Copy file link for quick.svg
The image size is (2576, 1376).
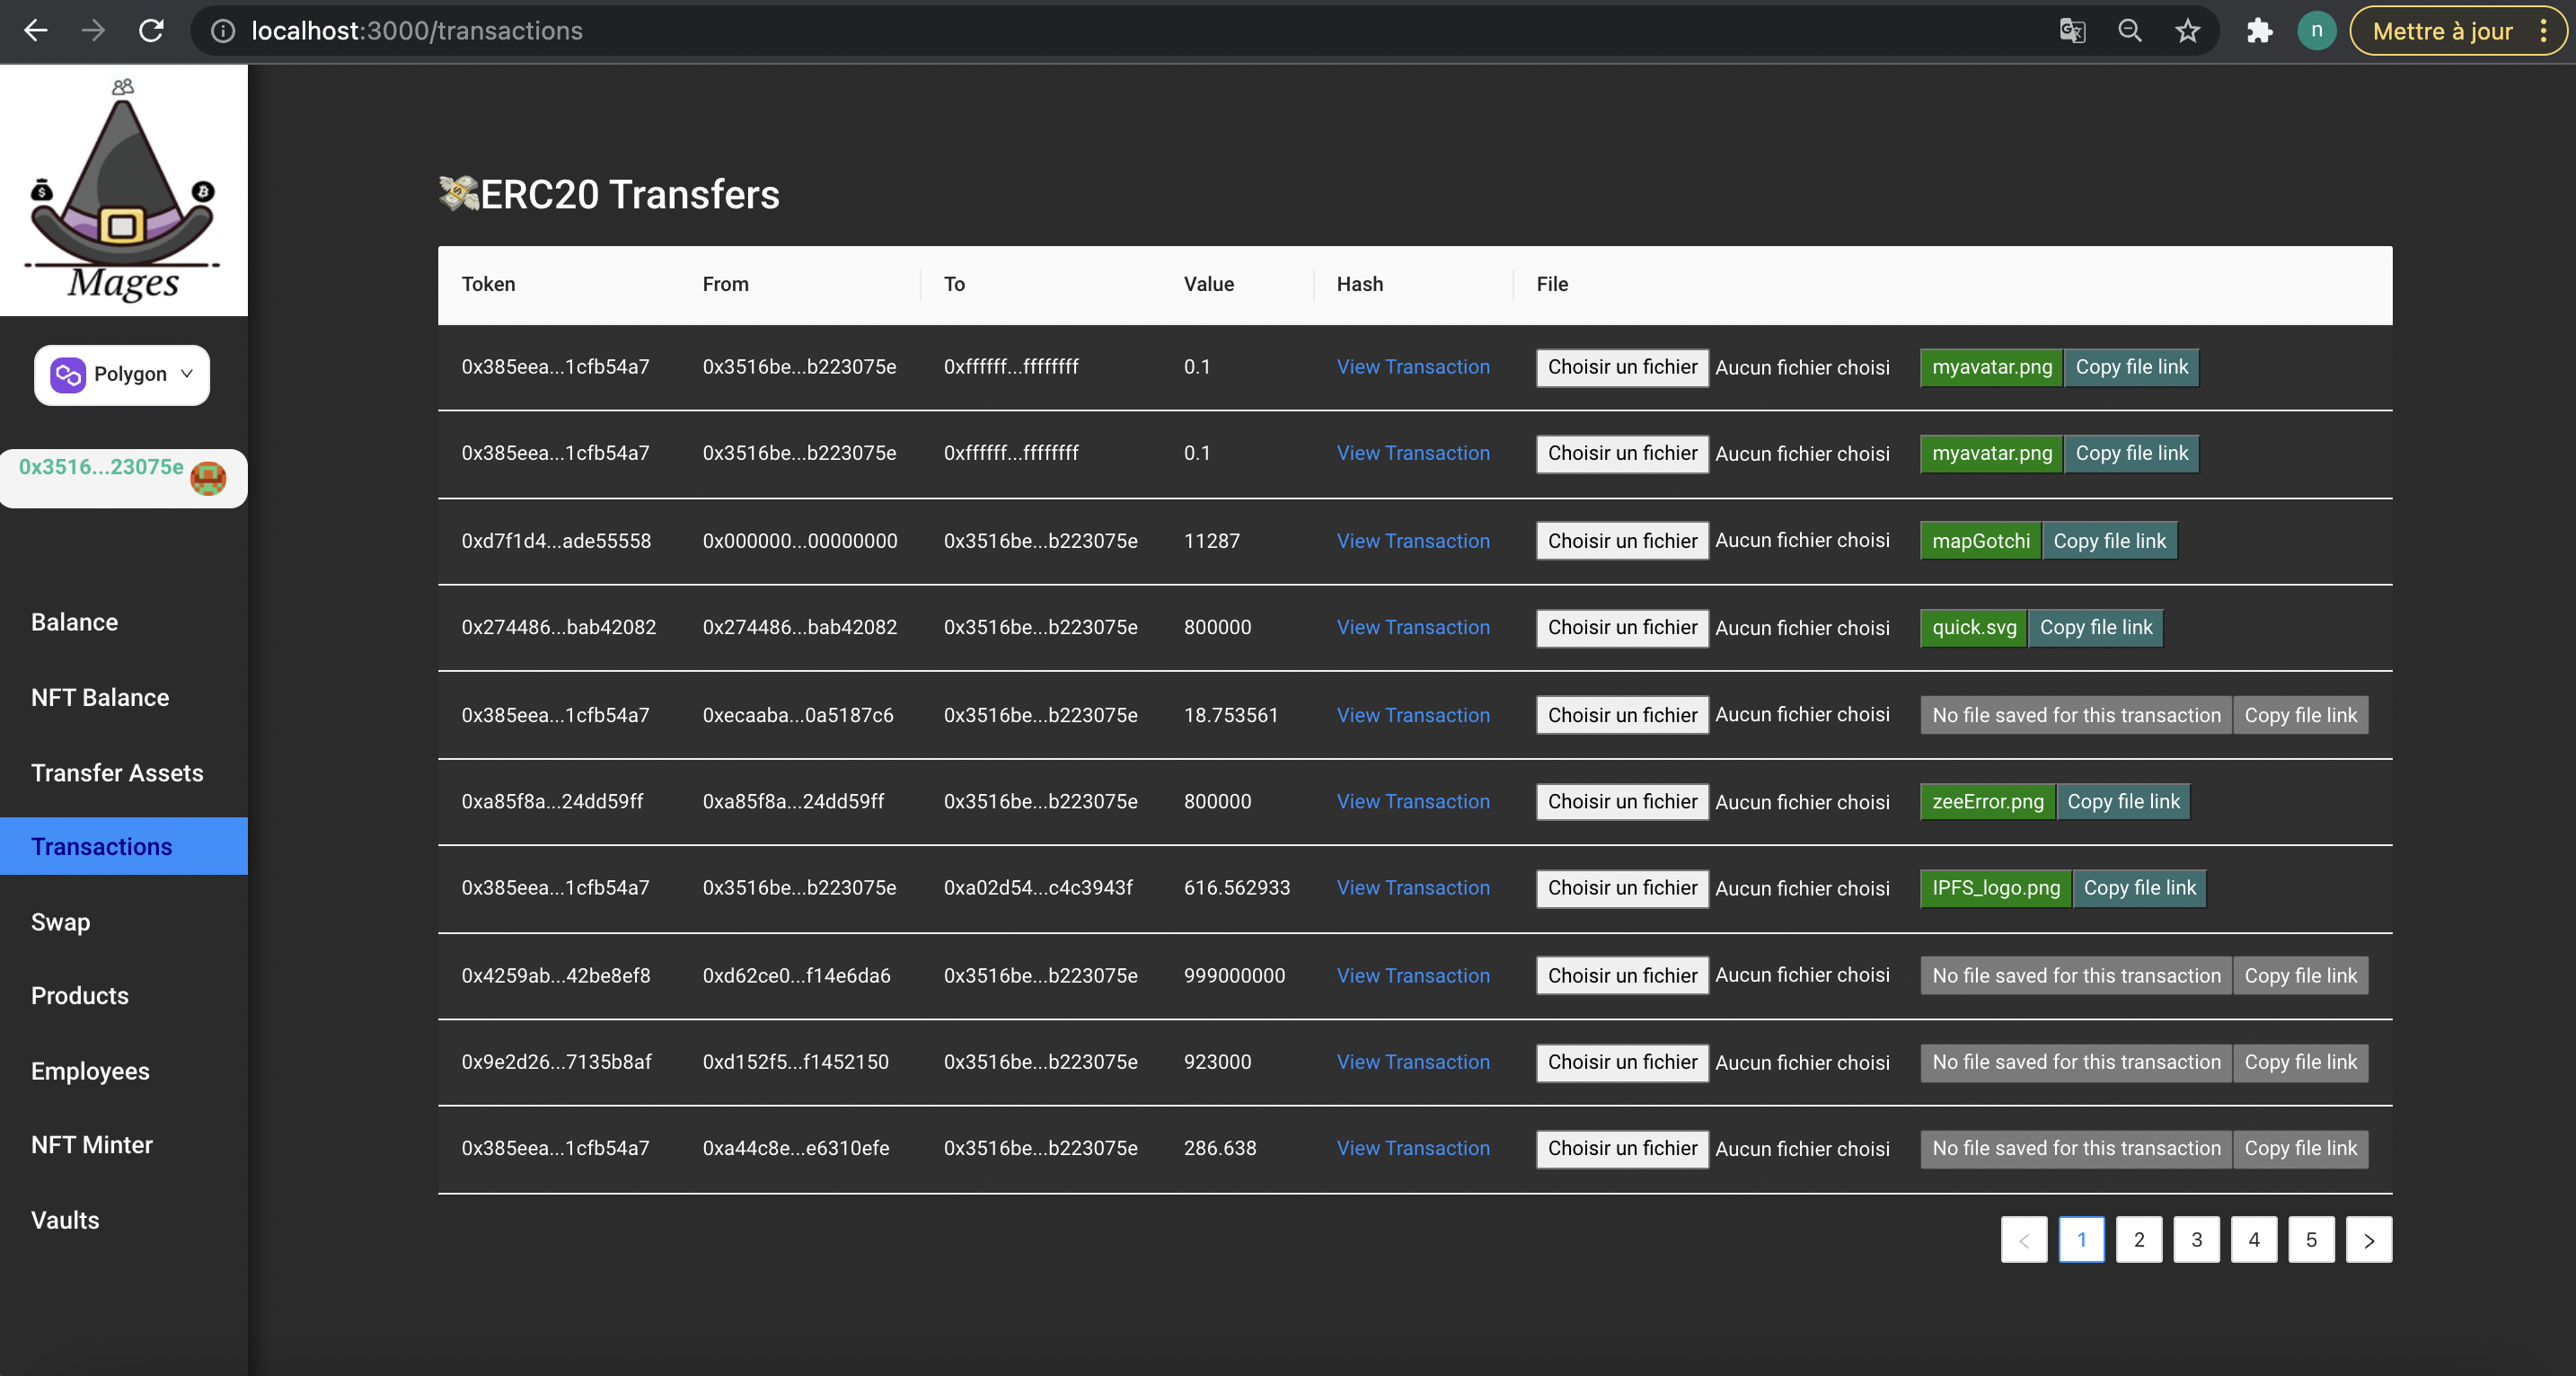[2095, 628]
